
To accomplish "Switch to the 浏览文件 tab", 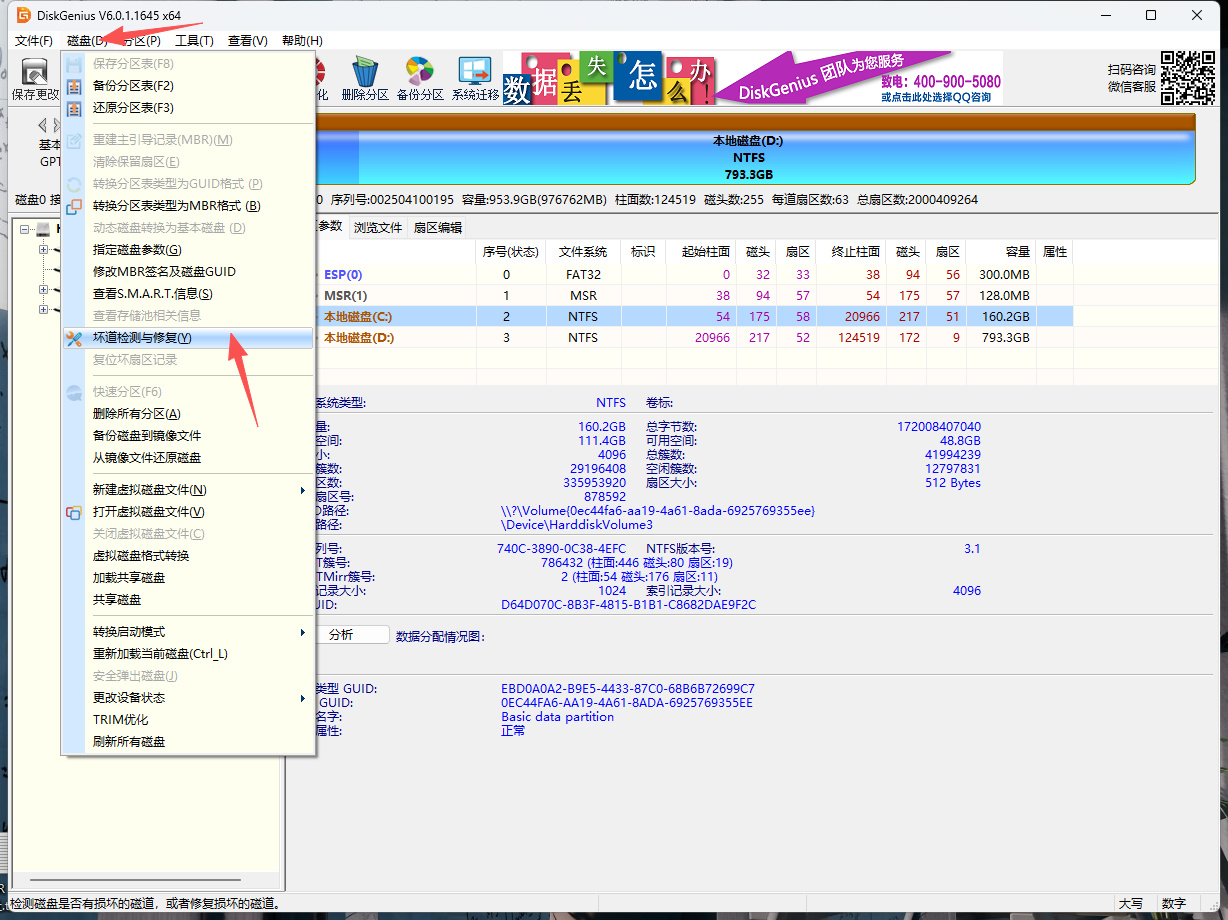I will [x=378, y=228].
